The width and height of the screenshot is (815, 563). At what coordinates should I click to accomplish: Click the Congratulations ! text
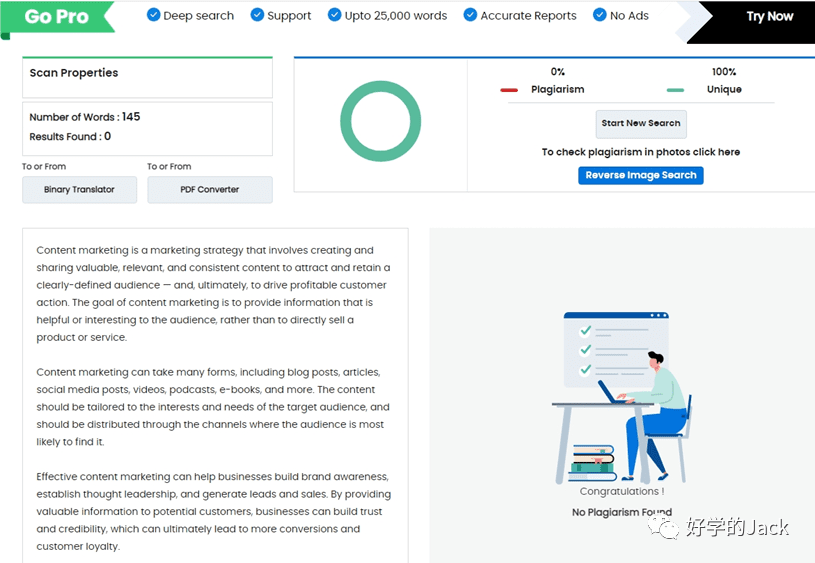point(622,491)
